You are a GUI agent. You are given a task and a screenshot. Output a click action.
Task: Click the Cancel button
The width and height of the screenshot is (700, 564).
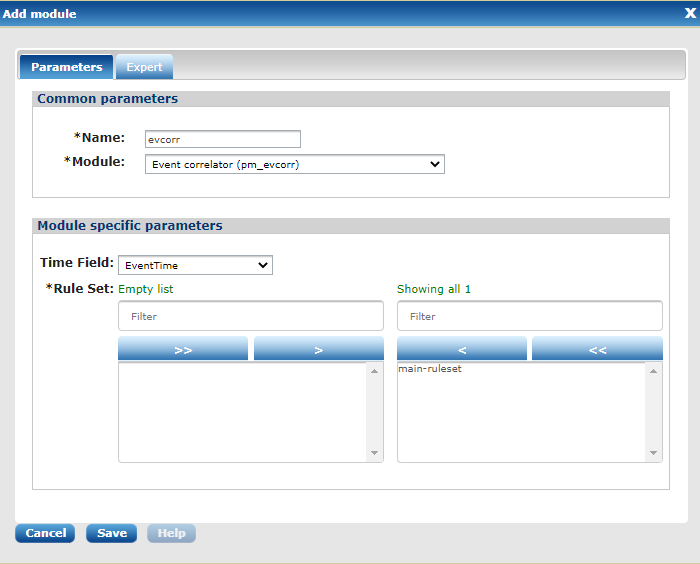(x=45, y=533)
